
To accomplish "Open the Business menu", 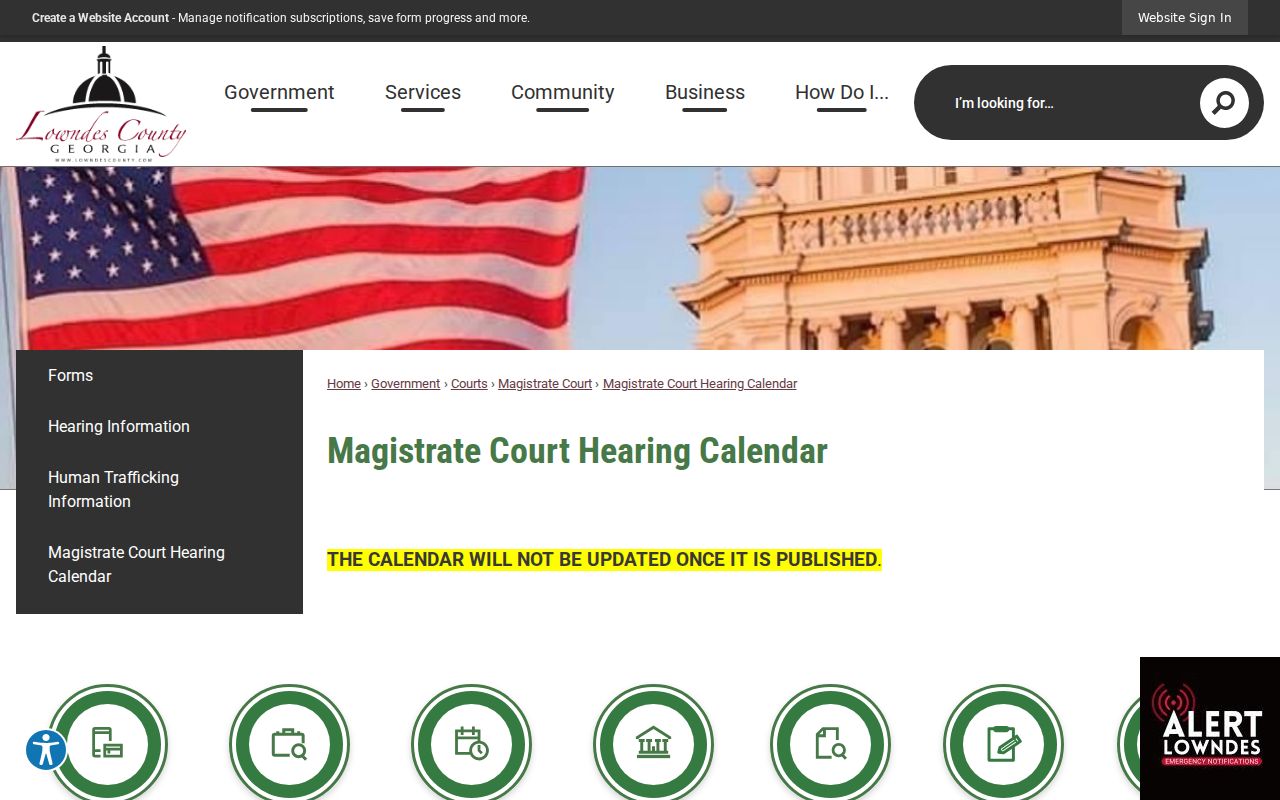I will (705, 93).
